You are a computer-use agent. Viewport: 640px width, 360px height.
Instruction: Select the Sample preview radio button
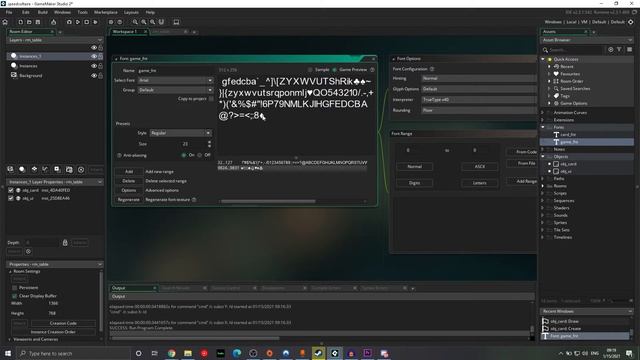(x=310, y=70)
